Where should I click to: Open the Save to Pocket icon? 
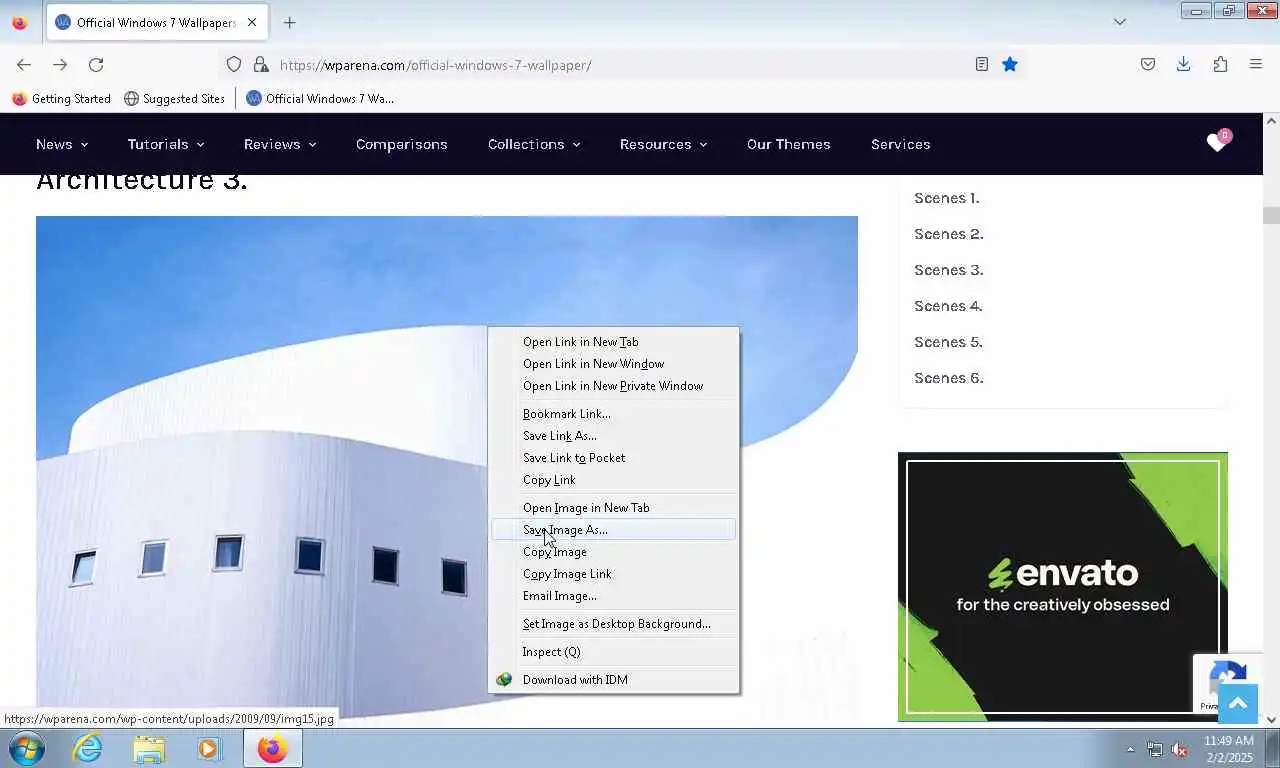click(x=1148, y=65)
